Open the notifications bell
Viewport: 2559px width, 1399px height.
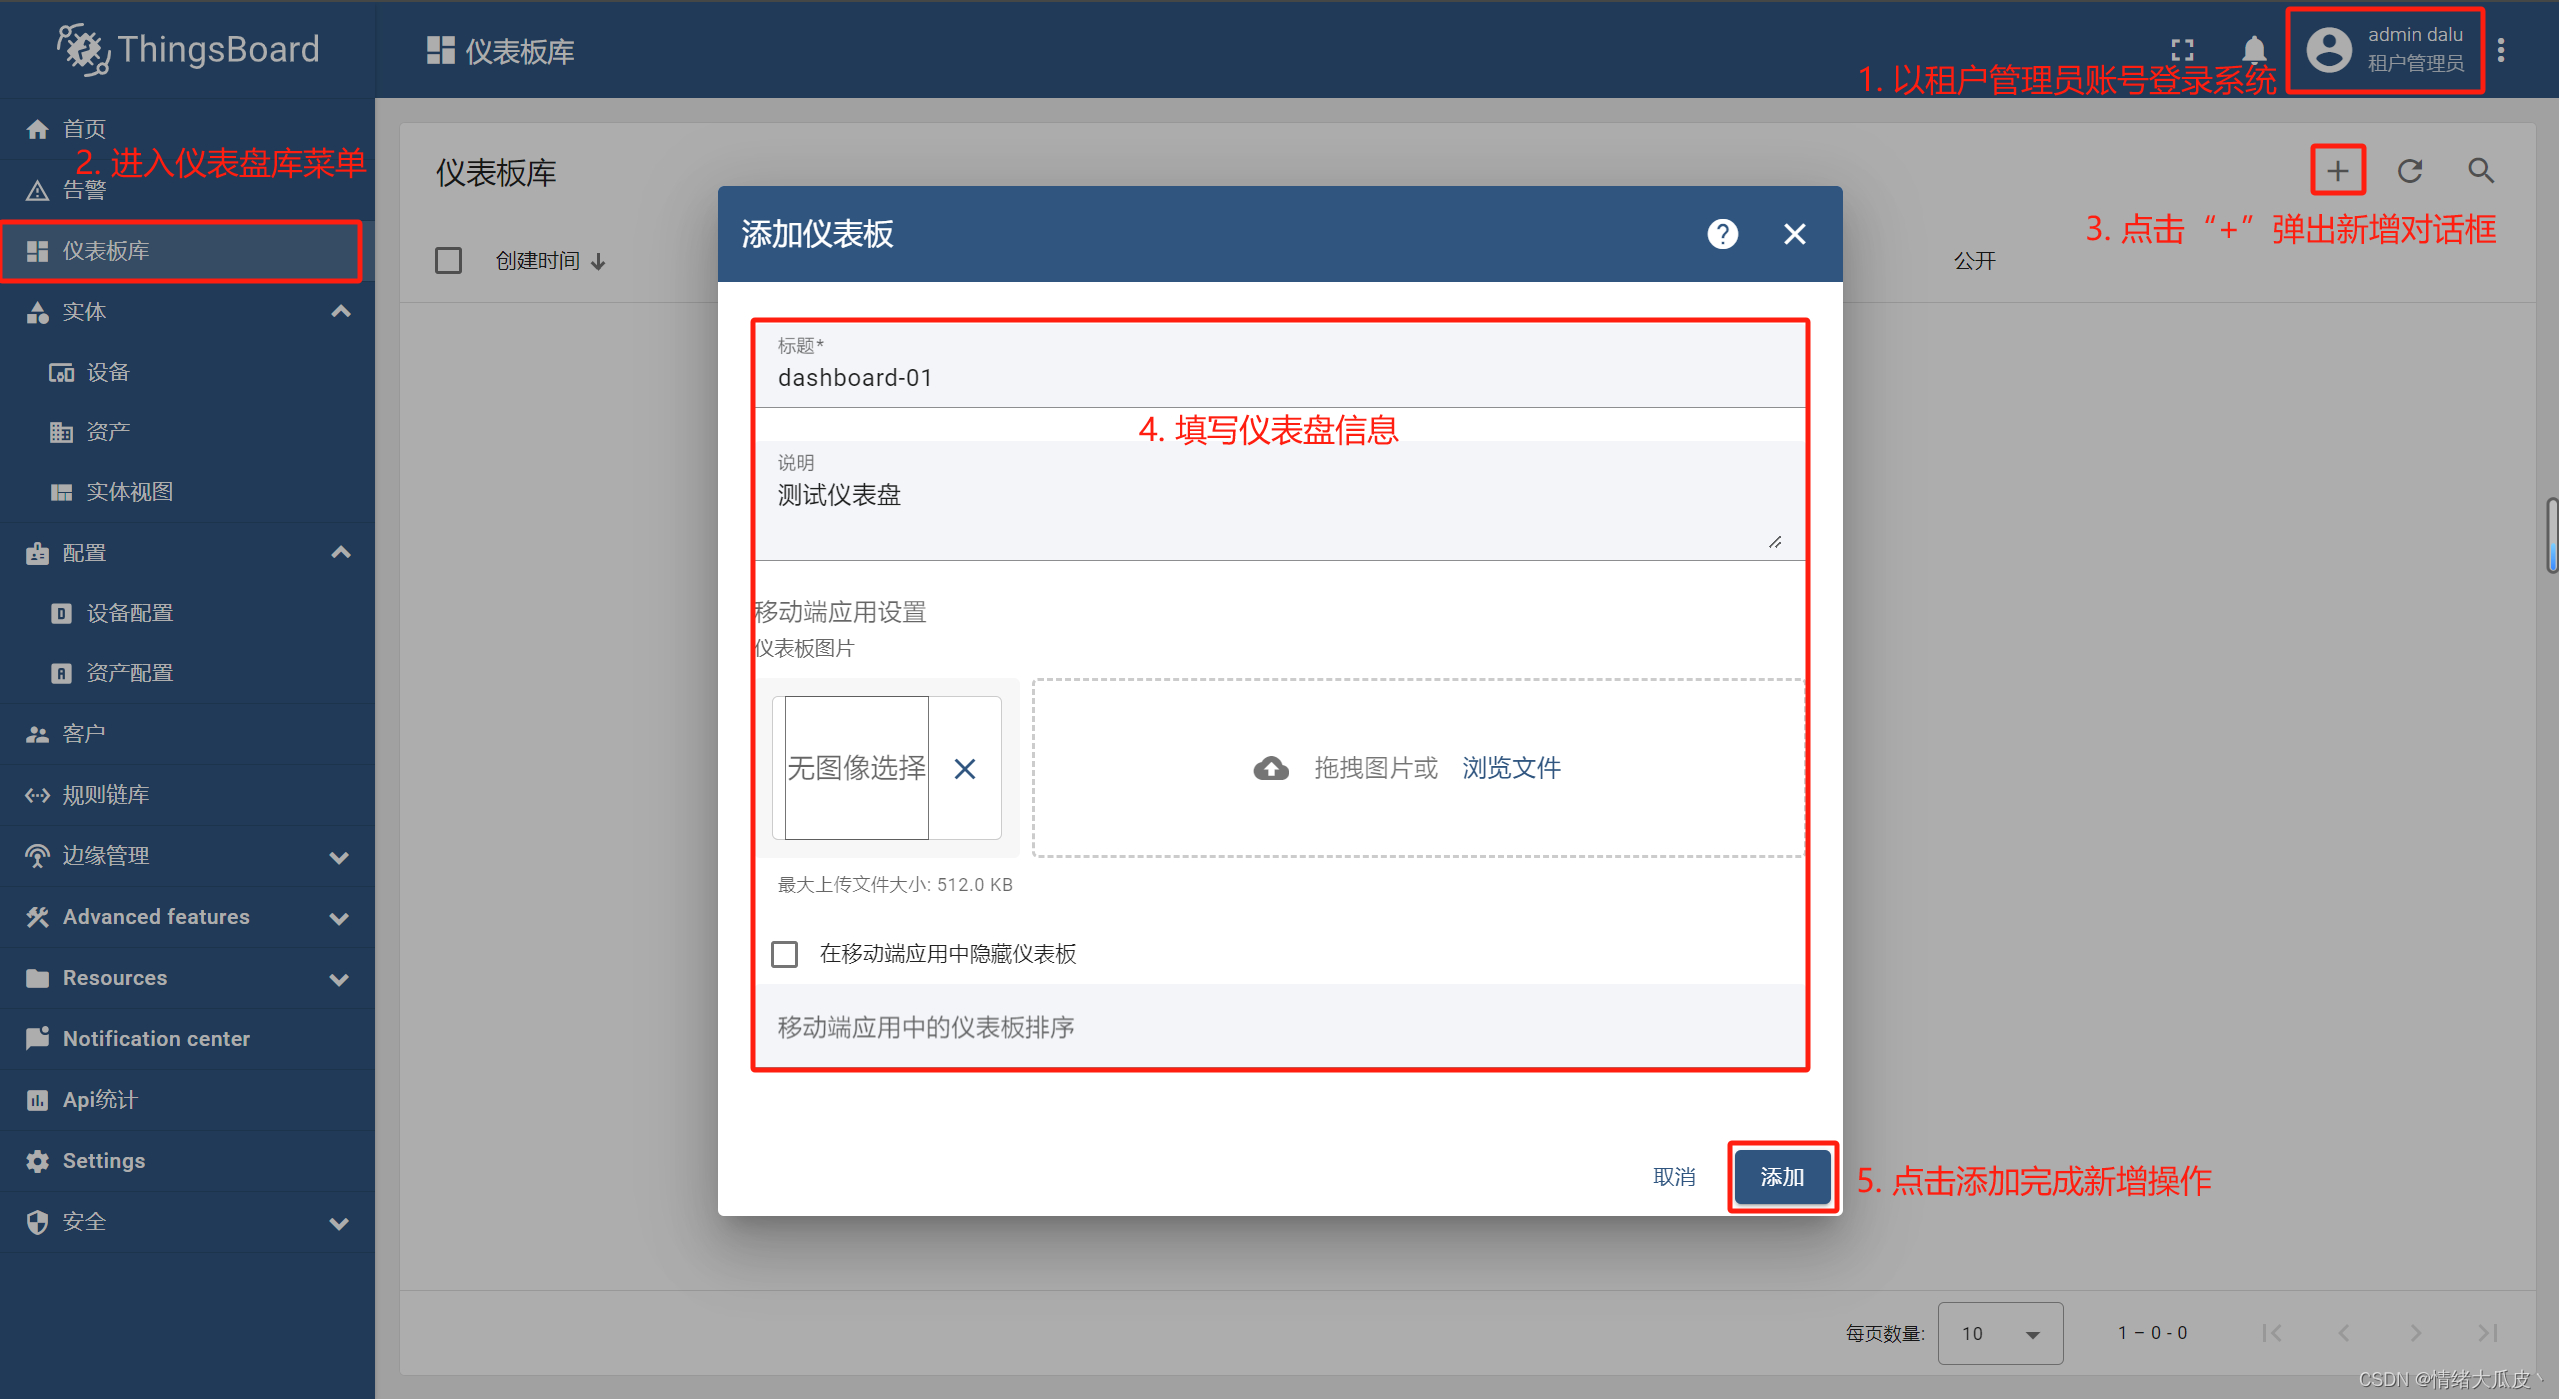[x=2254, y=49]
